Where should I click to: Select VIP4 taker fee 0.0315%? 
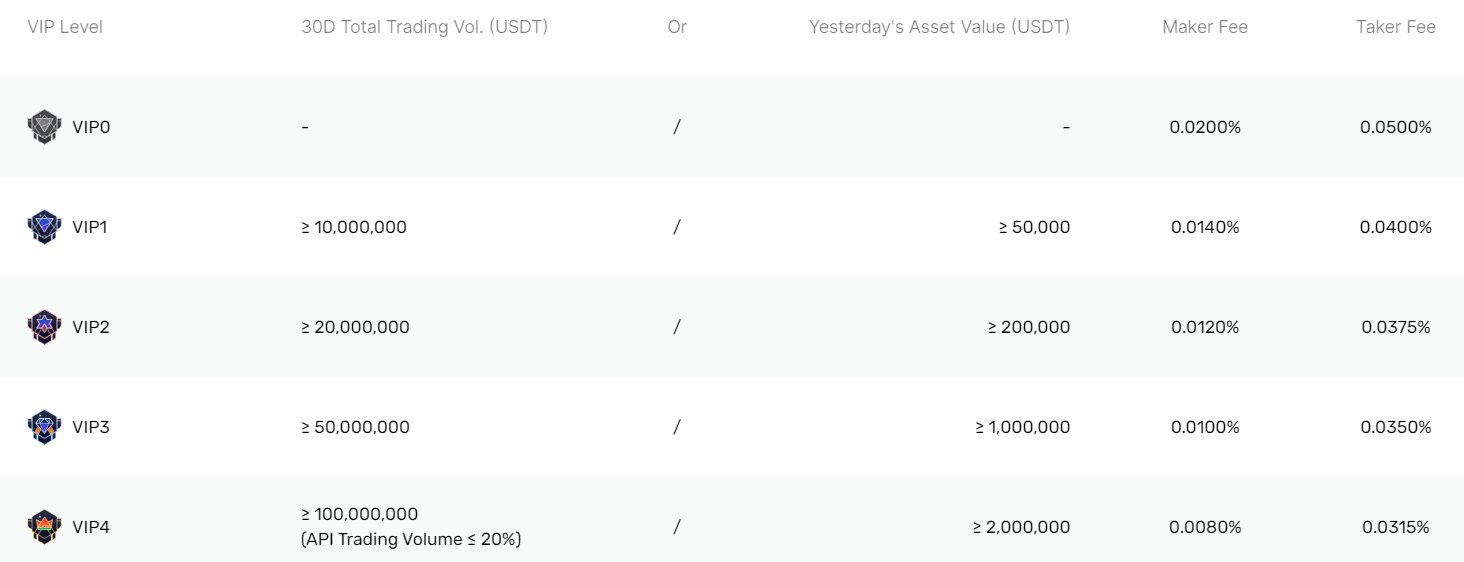point(1396,527)
